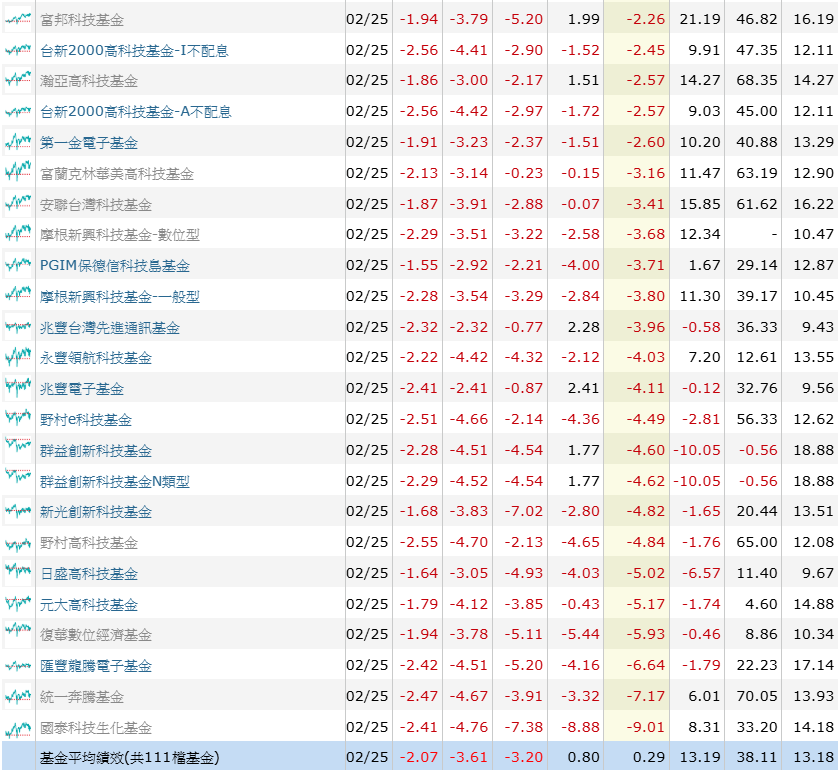Image resolution: width=838 pixels, height=770 pixels.
Task: Select the 1.67 value for PGIM保德信科技島基金
Action: click(704, 265)
